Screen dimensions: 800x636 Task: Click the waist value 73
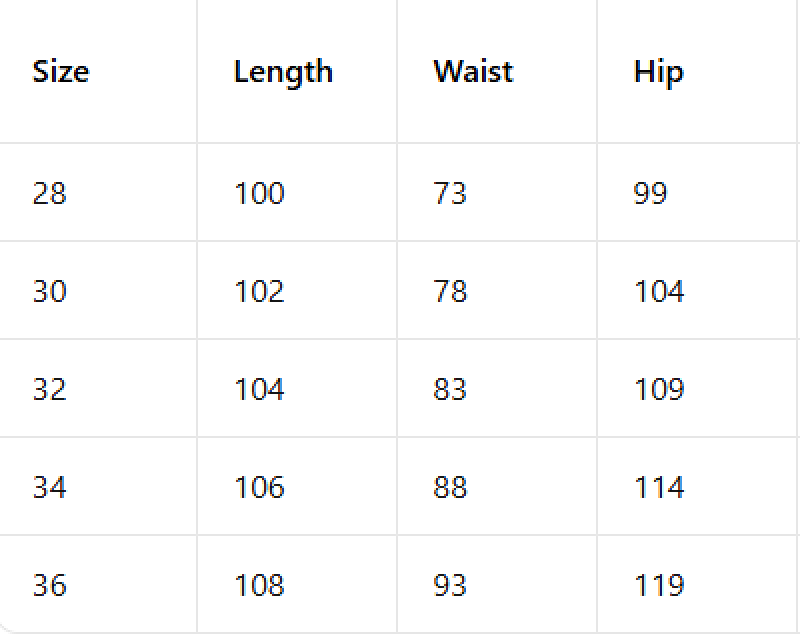pyautogui.click(x=450, y=193)
